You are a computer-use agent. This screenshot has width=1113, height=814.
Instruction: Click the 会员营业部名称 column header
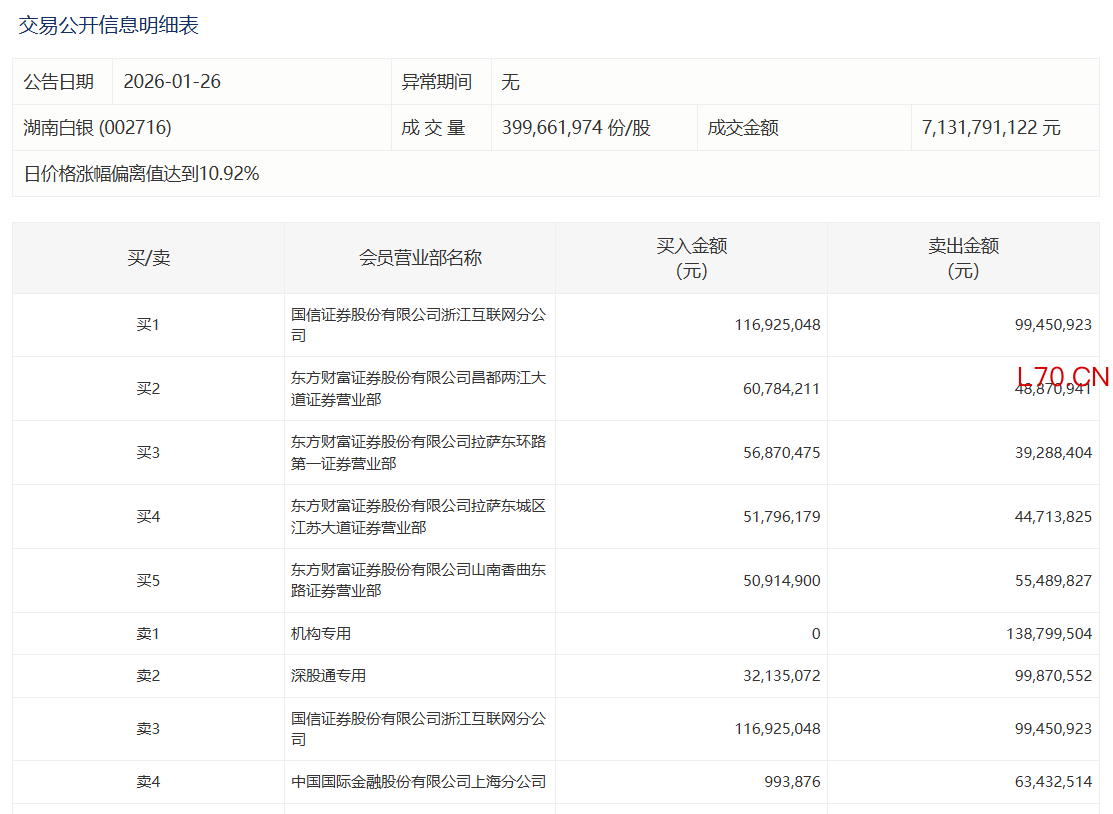(x=420, y=258)
